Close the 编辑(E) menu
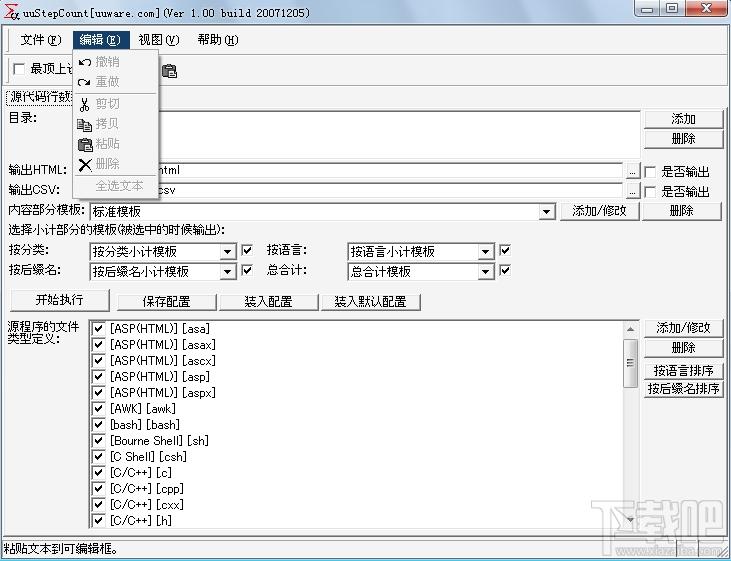This screenshot has height=561, width=731. tap(100, 40)
